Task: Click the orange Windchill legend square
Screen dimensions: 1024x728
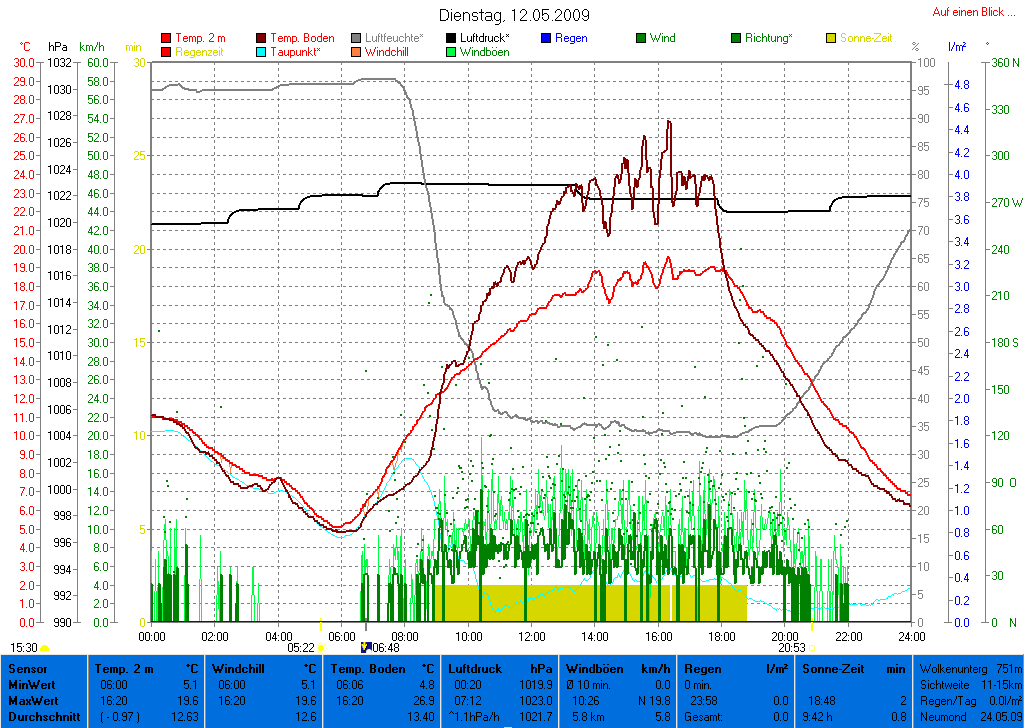Action: [356, 52]
